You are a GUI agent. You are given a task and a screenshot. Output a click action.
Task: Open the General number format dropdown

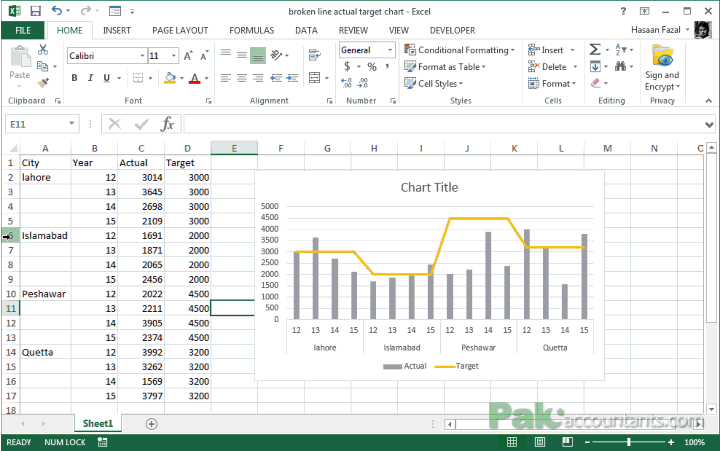click(390, 50)
